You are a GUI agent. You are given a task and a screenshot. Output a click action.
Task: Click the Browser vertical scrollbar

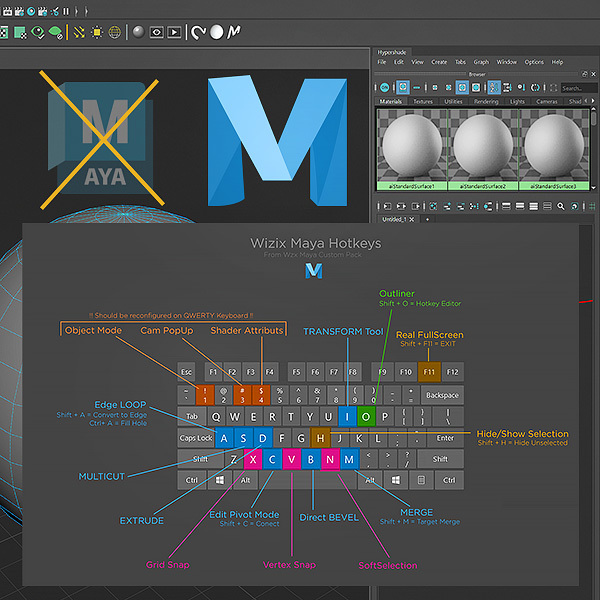593,148
